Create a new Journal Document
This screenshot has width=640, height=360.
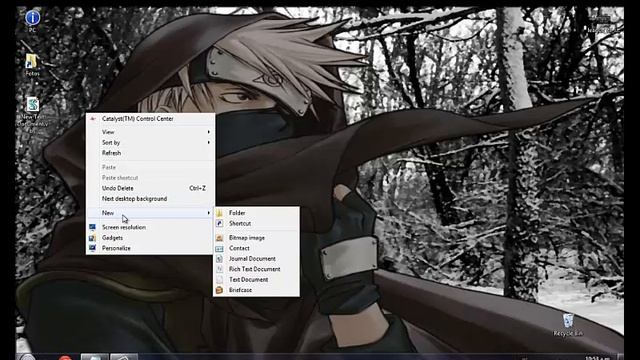256,259
